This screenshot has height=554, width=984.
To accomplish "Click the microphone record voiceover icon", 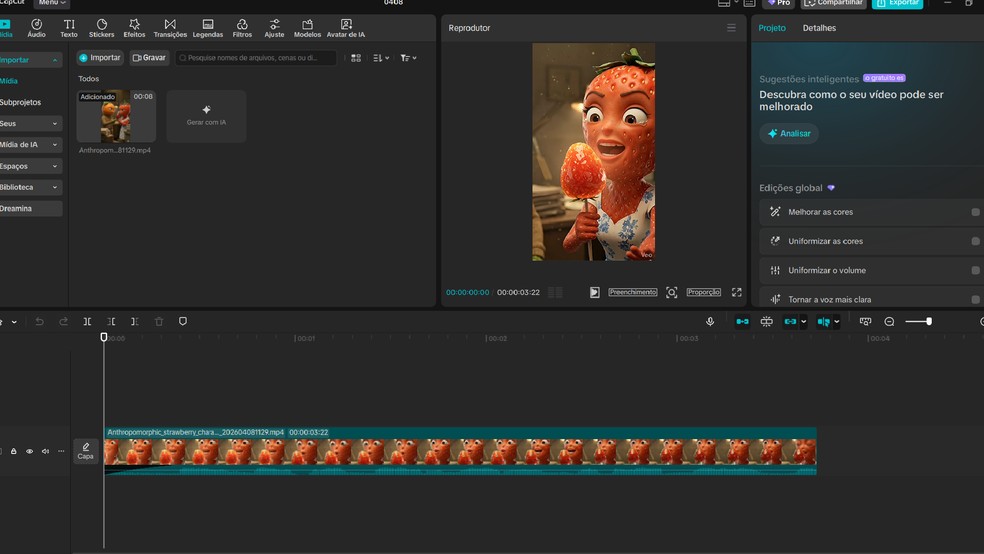I will click(x=710, y=322).
